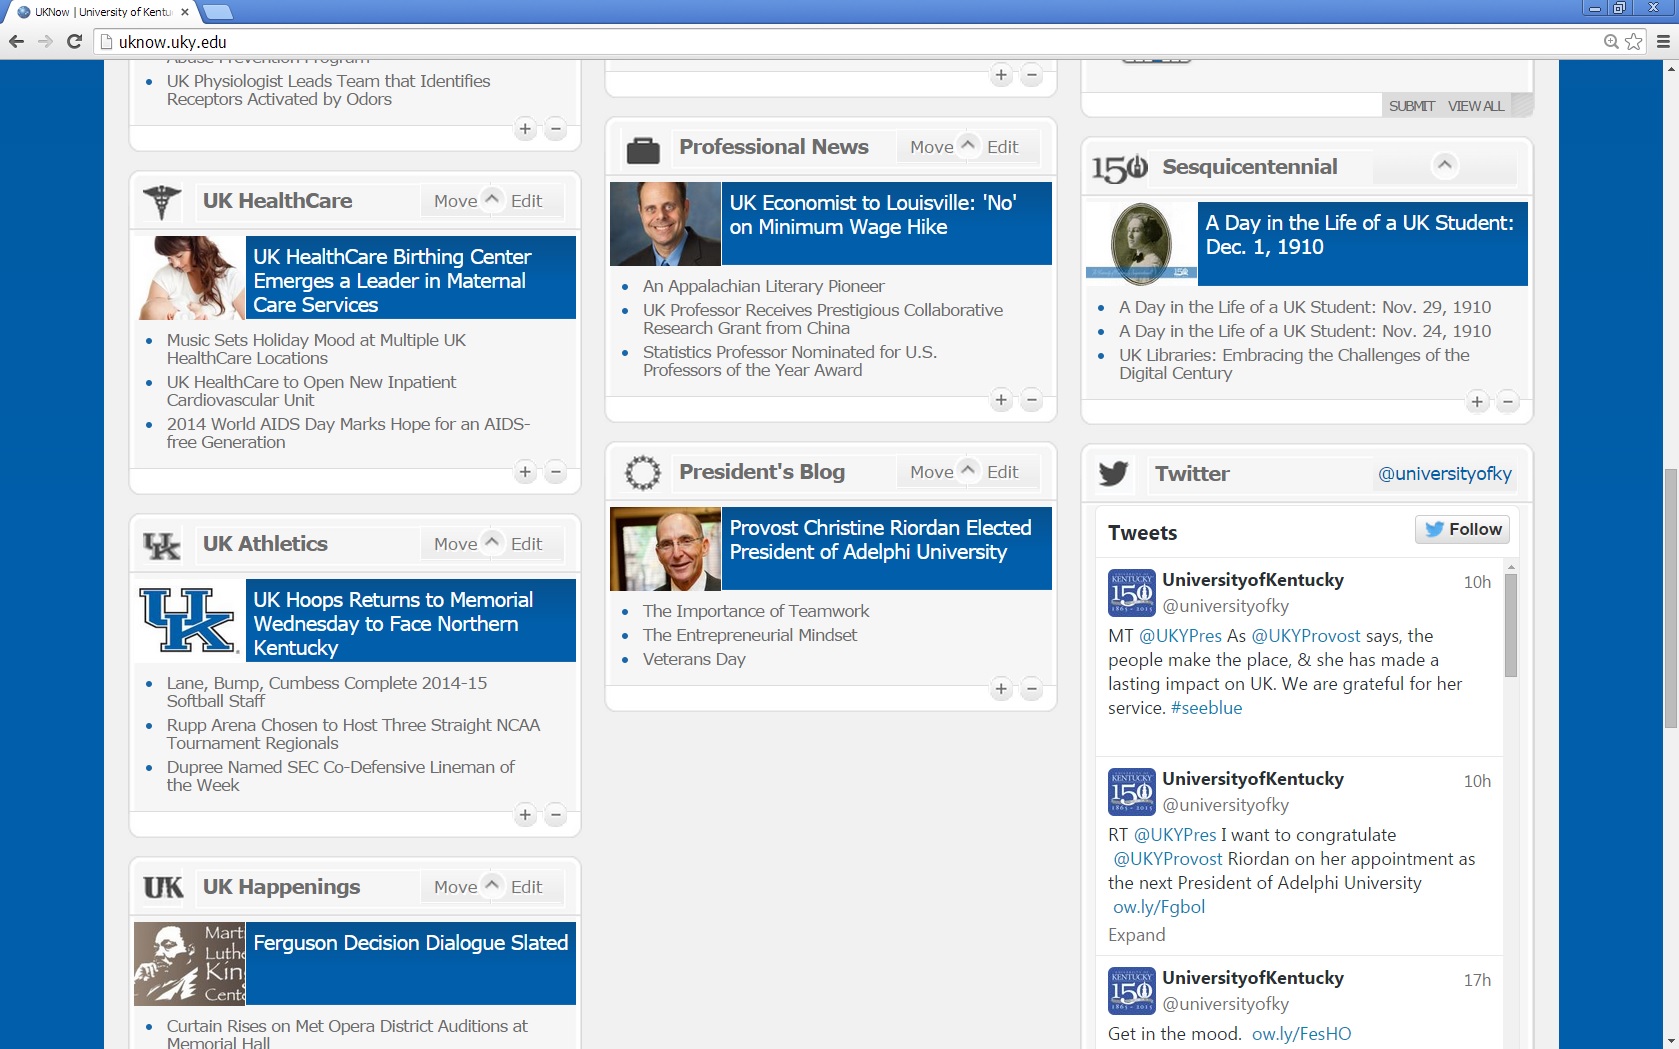
Task: Collapse the Sesquicentennial panel
Action: 1444,164
